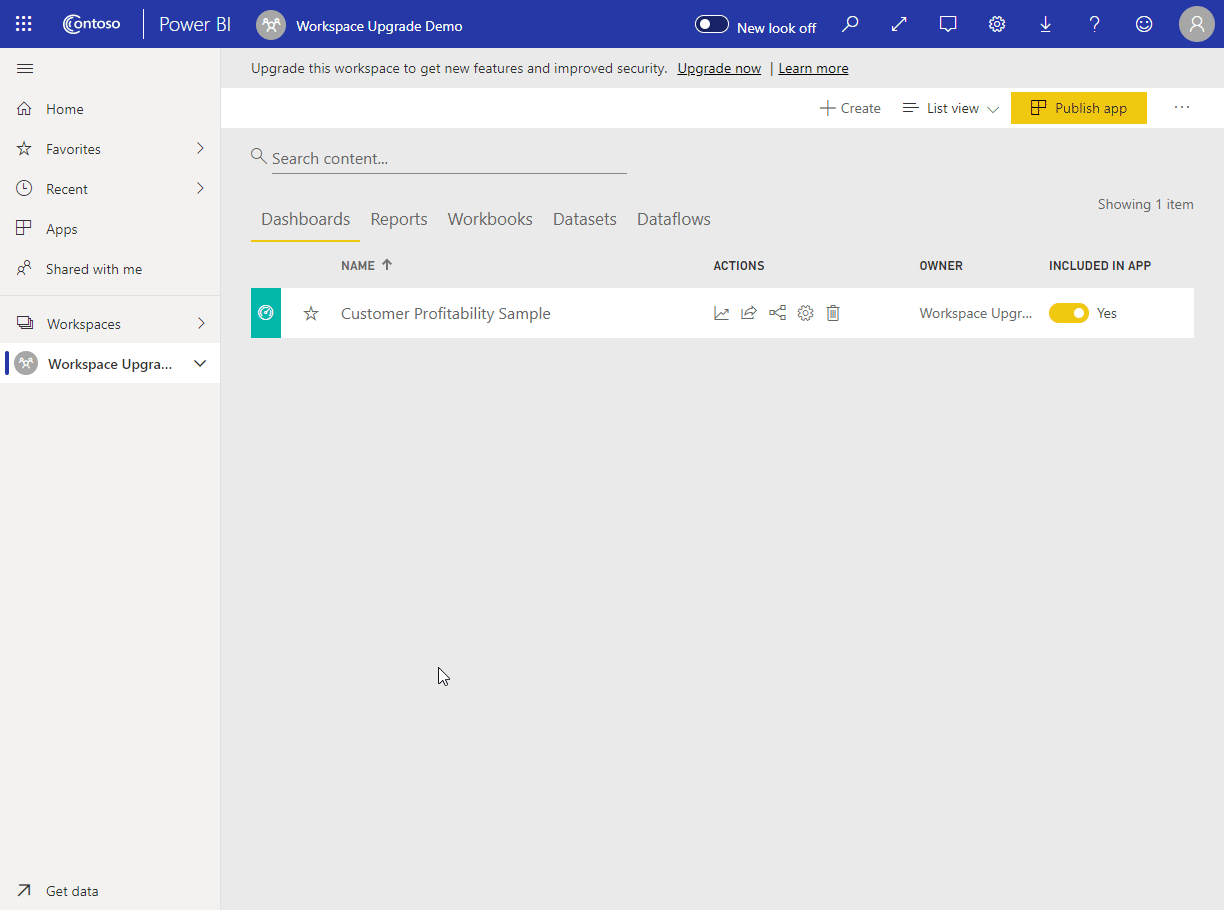Click the Learn more link
This screenshot has height=910, width=1224.
pos(813,69)
